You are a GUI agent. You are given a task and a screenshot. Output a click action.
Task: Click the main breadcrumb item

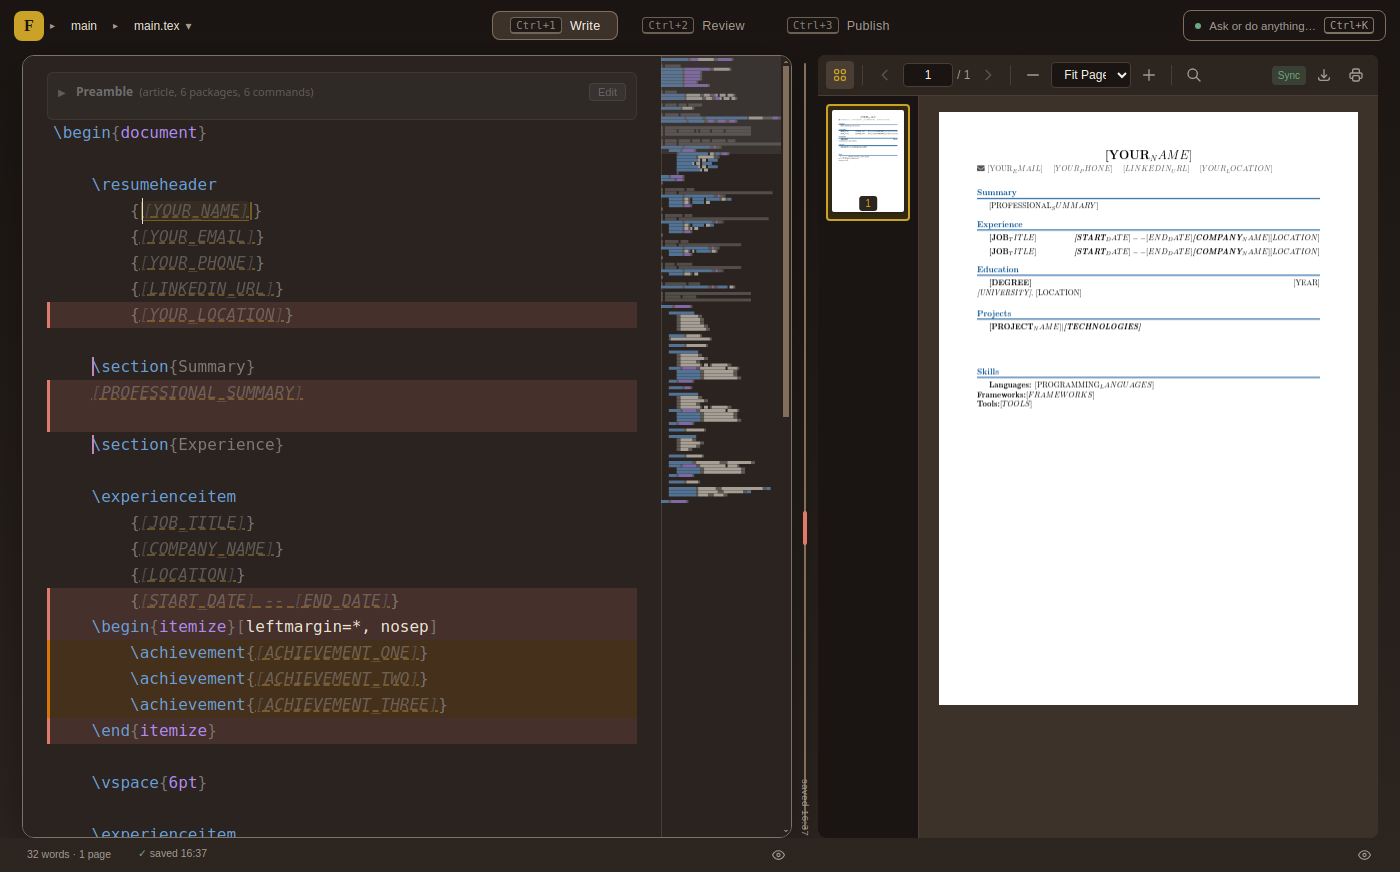click(84, 26)
